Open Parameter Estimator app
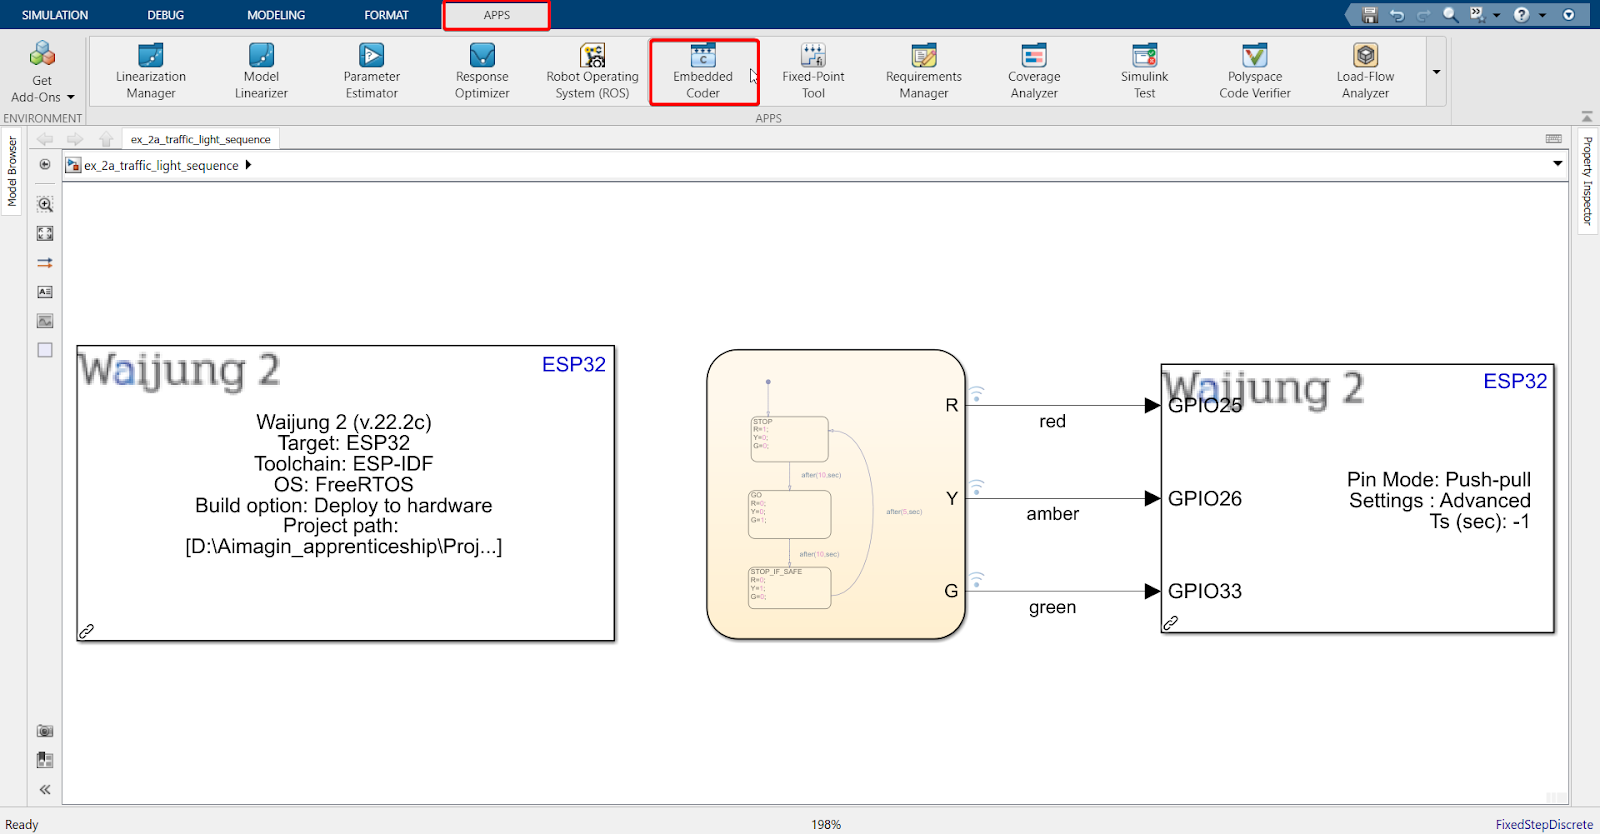1600x834 pixels. point(371,71)
